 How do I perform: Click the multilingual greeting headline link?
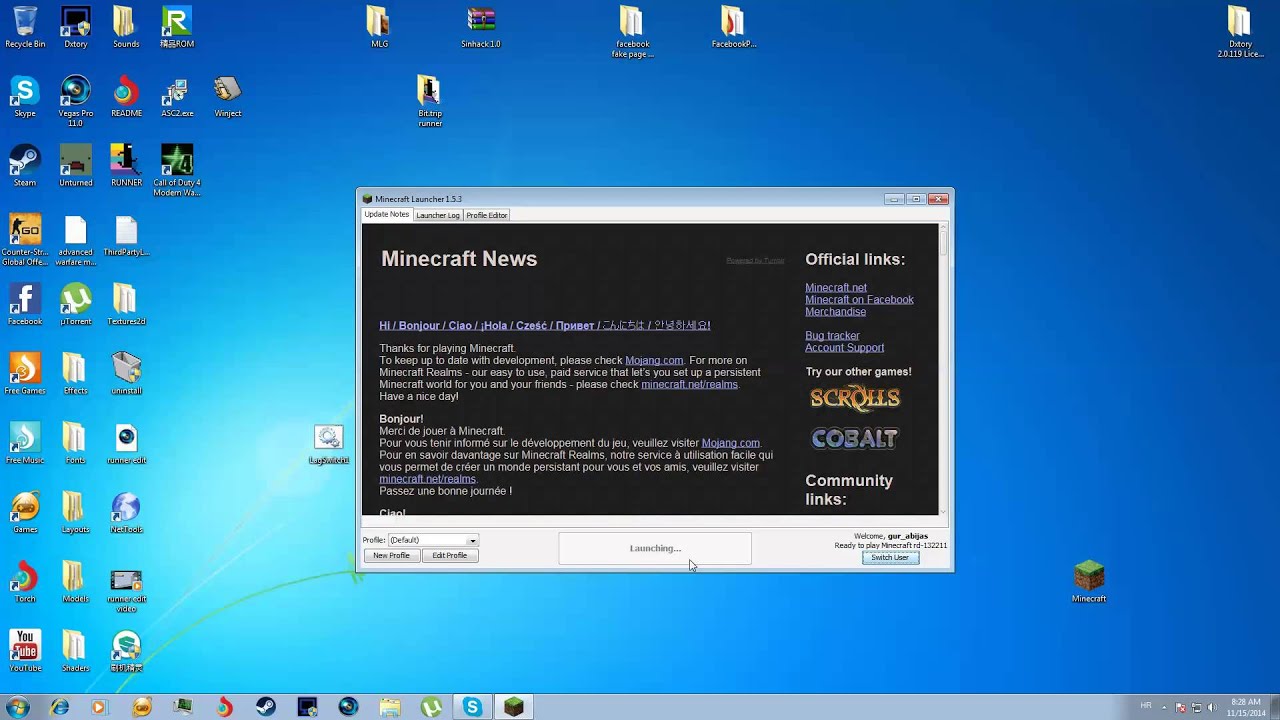[544, 325]
